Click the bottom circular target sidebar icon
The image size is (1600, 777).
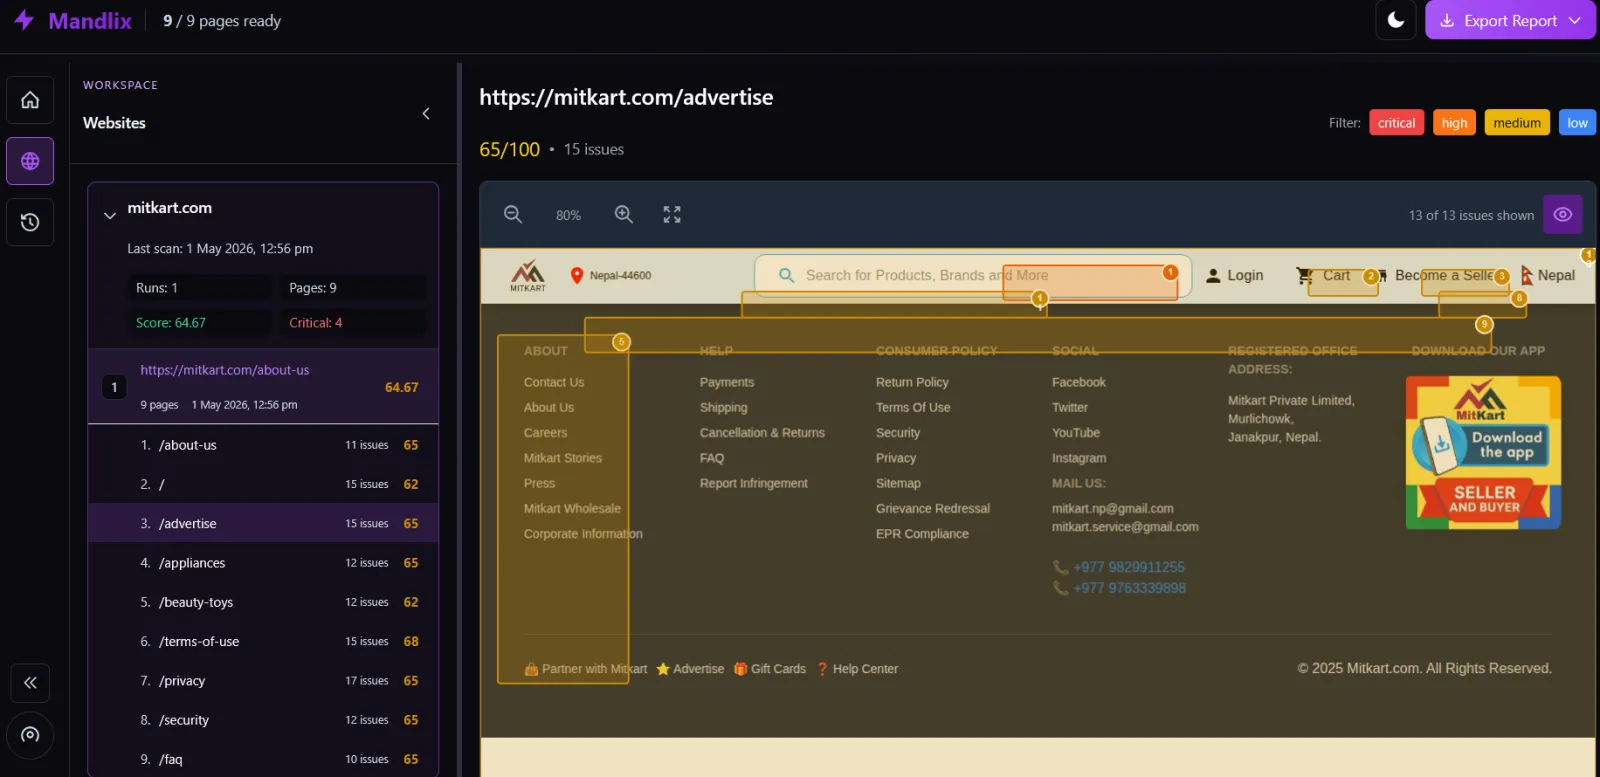(30, 735)
